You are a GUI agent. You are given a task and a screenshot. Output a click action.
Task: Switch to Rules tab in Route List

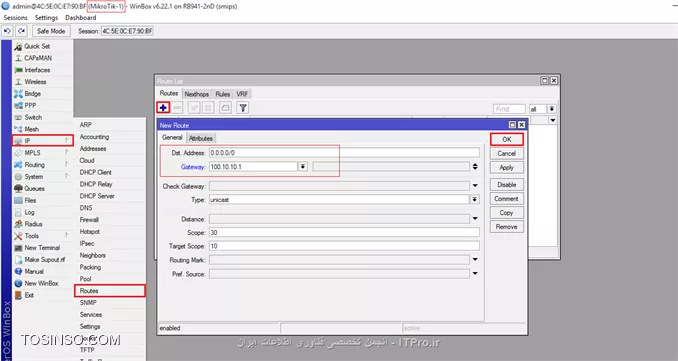223,94
